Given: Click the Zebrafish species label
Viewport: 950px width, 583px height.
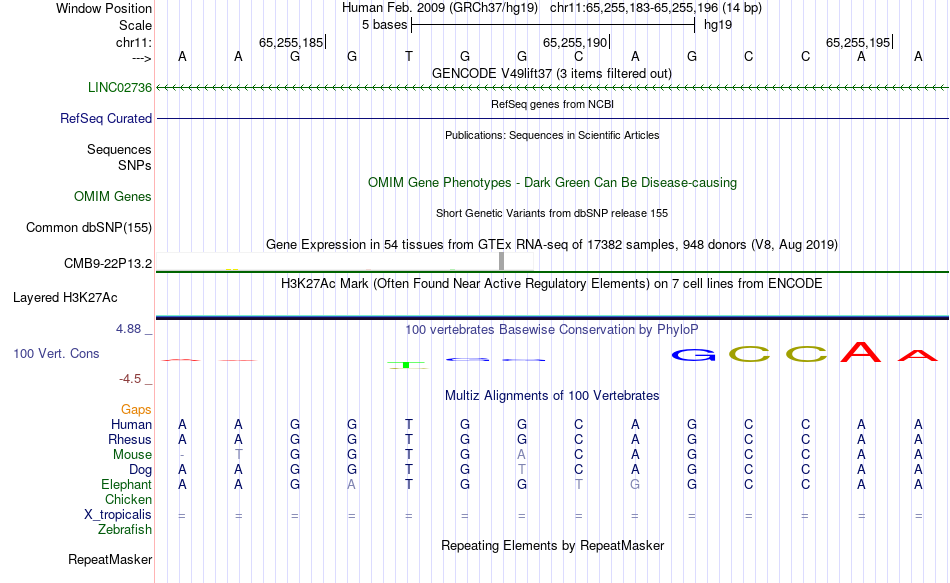Looking at the screenshot, I should pyautogui.click(x=125, y=529).
